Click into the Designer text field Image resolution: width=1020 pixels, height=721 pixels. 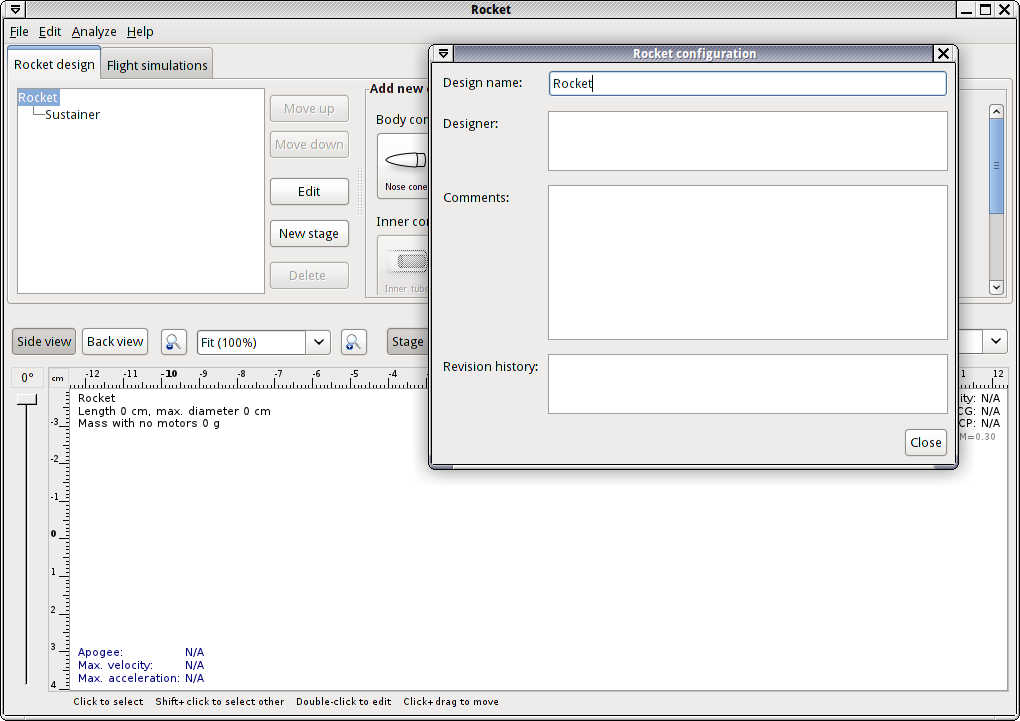(747, 141)
